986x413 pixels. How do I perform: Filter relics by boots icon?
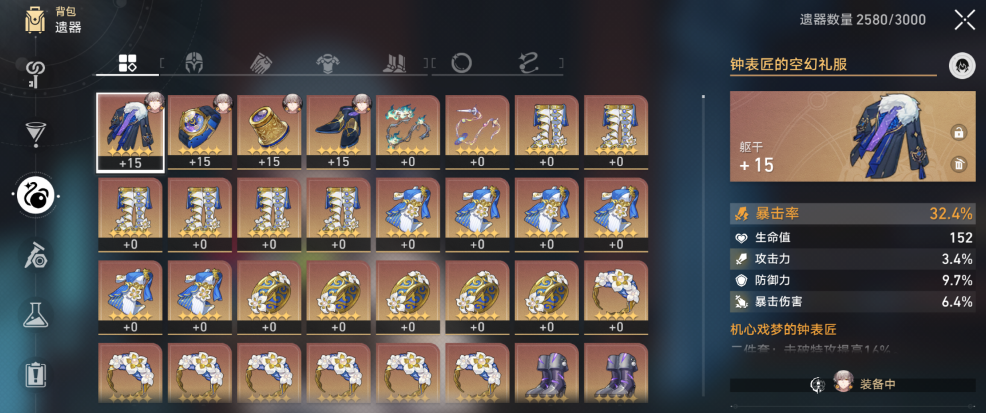396,63
